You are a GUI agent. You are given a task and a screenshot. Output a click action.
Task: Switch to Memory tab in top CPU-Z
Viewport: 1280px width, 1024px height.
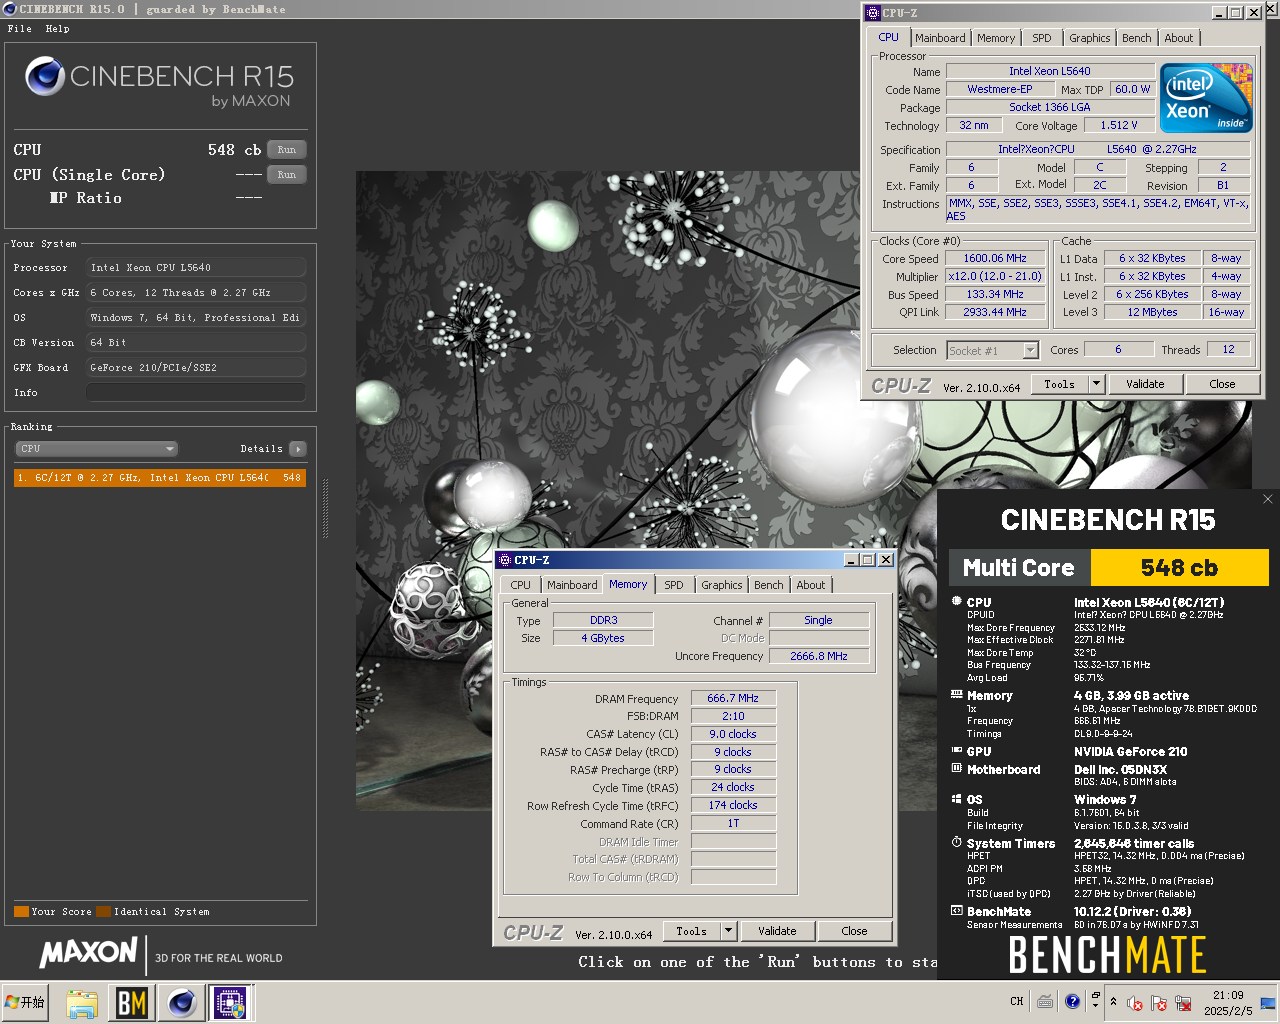pos(996,38)
